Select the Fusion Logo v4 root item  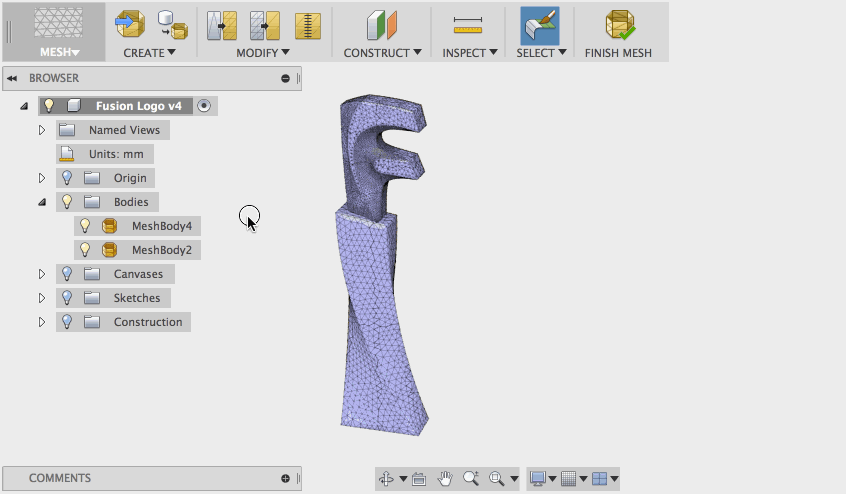pos(139,106)
